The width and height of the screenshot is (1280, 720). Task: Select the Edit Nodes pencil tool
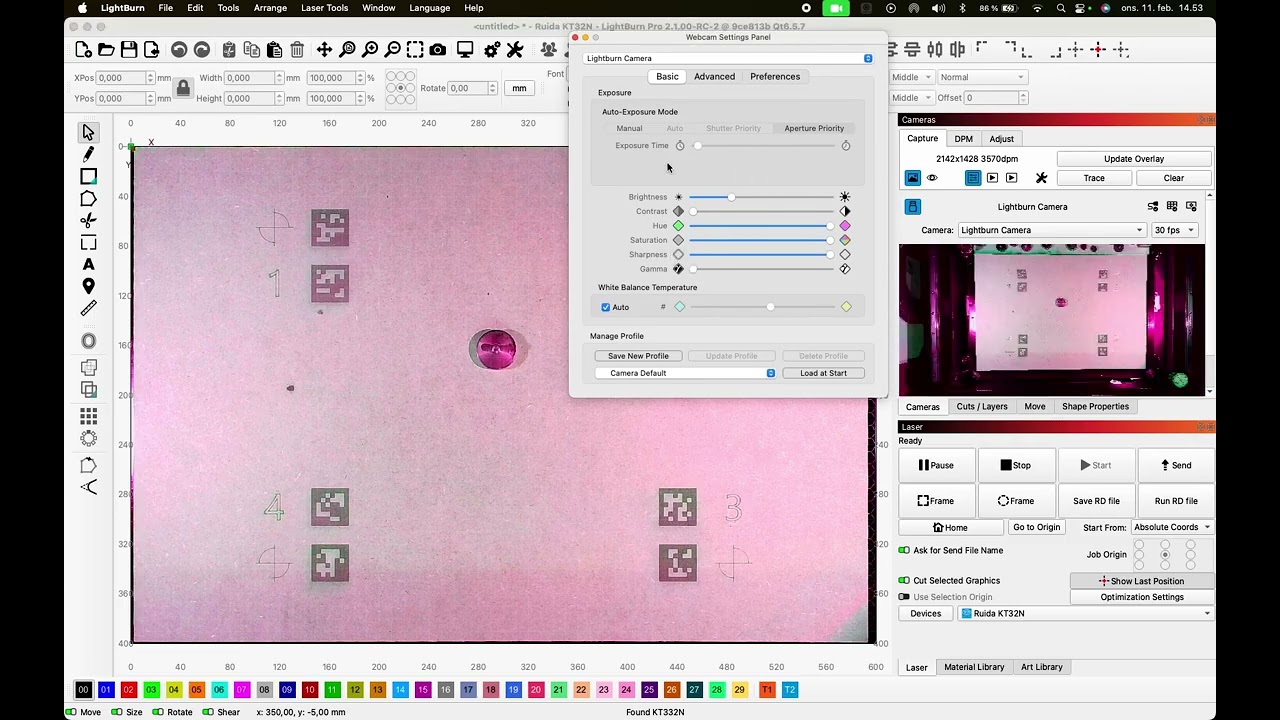88,154
